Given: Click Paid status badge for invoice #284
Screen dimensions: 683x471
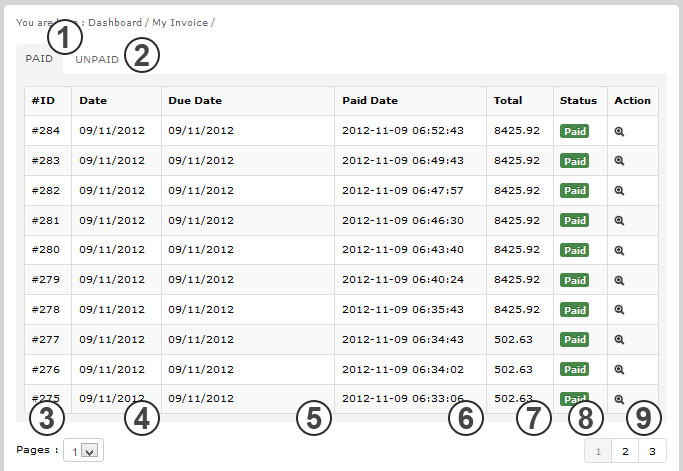Looking at the screenshot, I should pyautogui.click(x=574, y=131).
